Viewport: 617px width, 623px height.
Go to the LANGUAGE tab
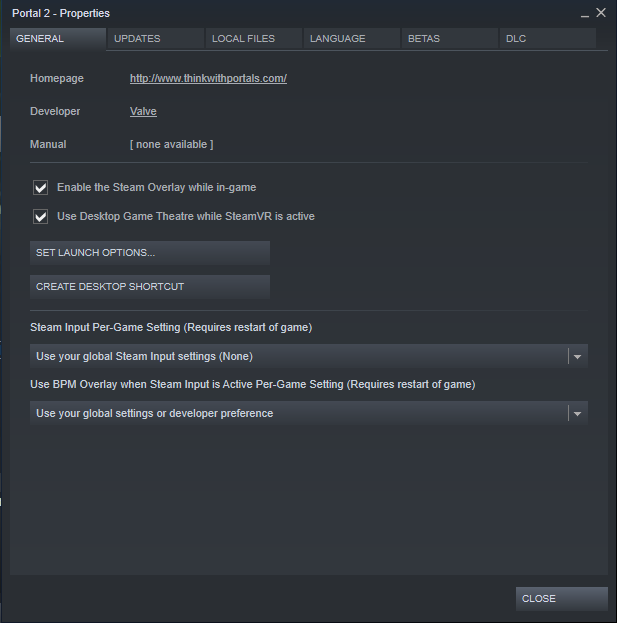point(352,39)
